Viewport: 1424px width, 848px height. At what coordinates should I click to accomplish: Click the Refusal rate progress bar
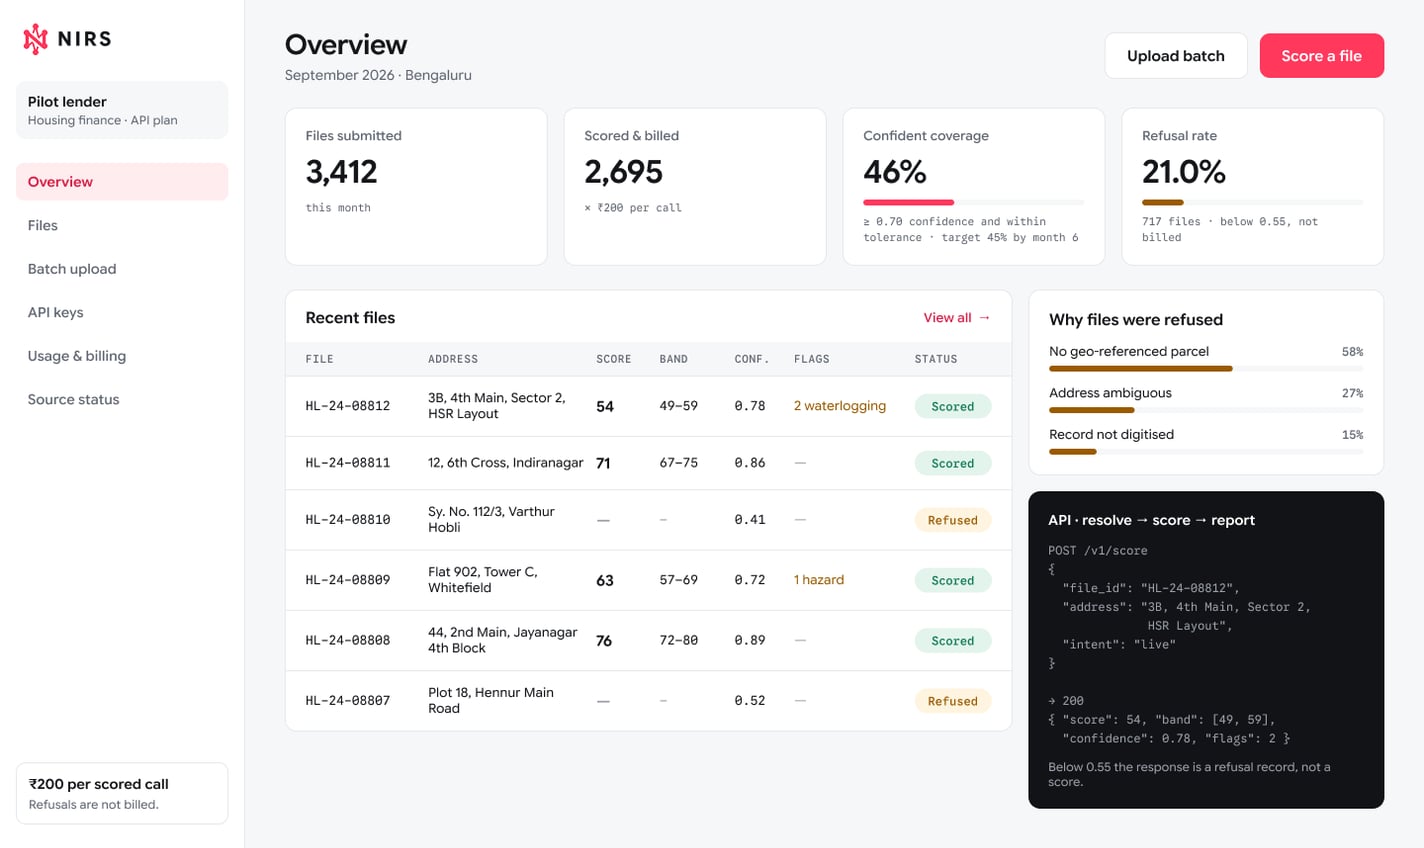[1253, 202]
